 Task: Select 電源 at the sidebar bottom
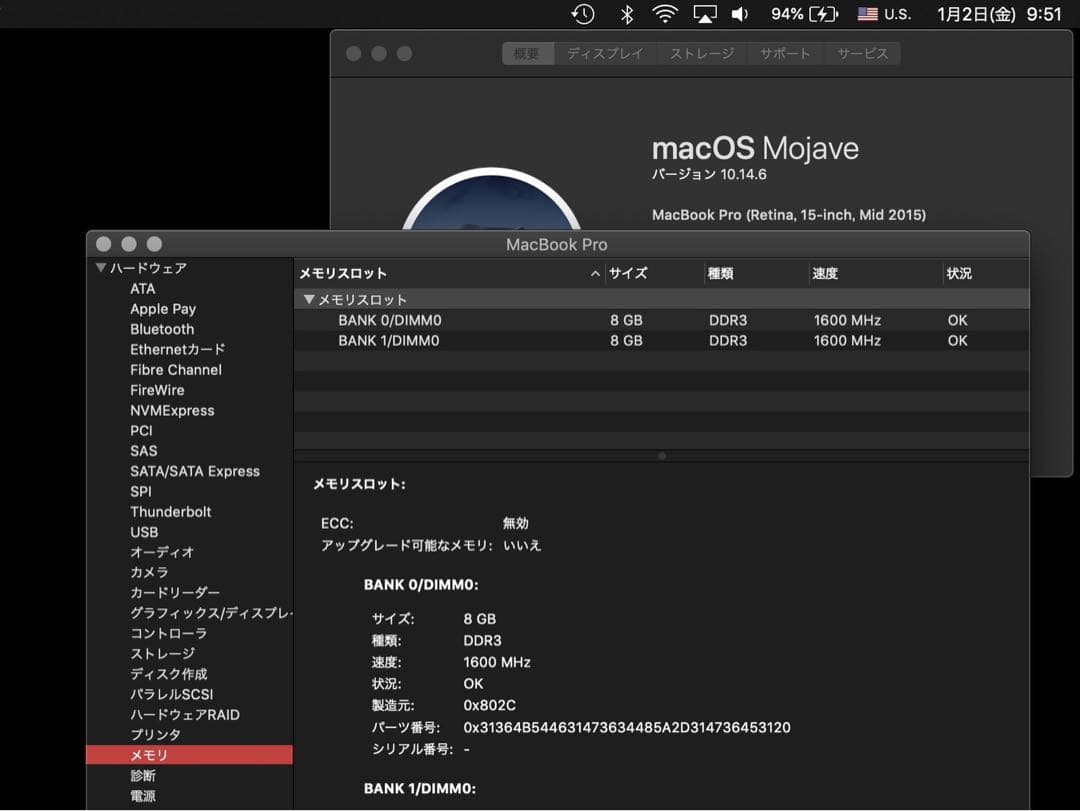coord(144,796)
